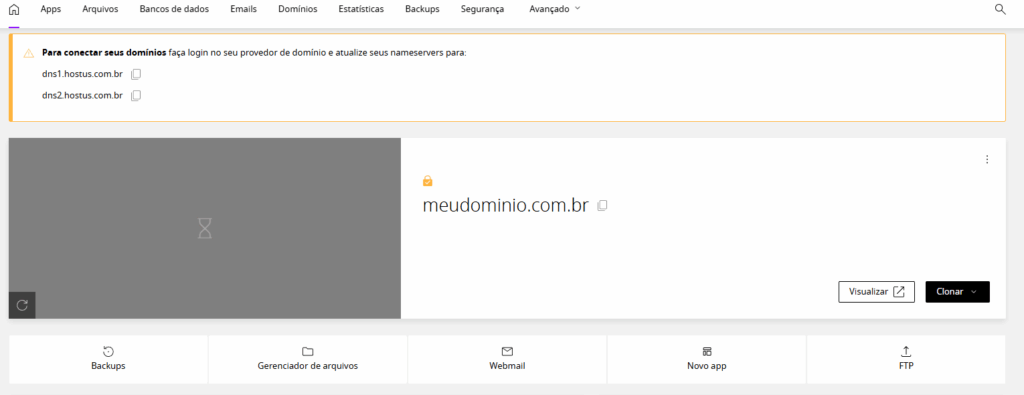Refresh the site preview screenshot
Screen dimensions: 1024x395
click(22, 305)
